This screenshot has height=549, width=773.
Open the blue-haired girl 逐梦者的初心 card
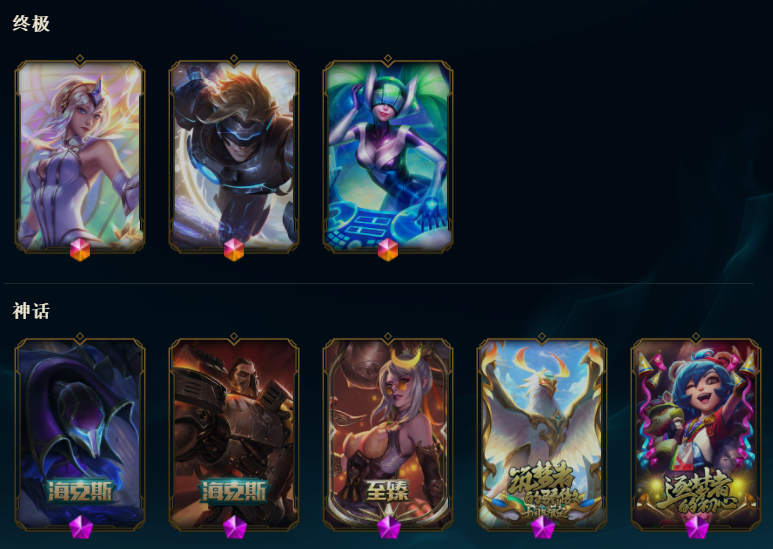click(x=696, y=434)
